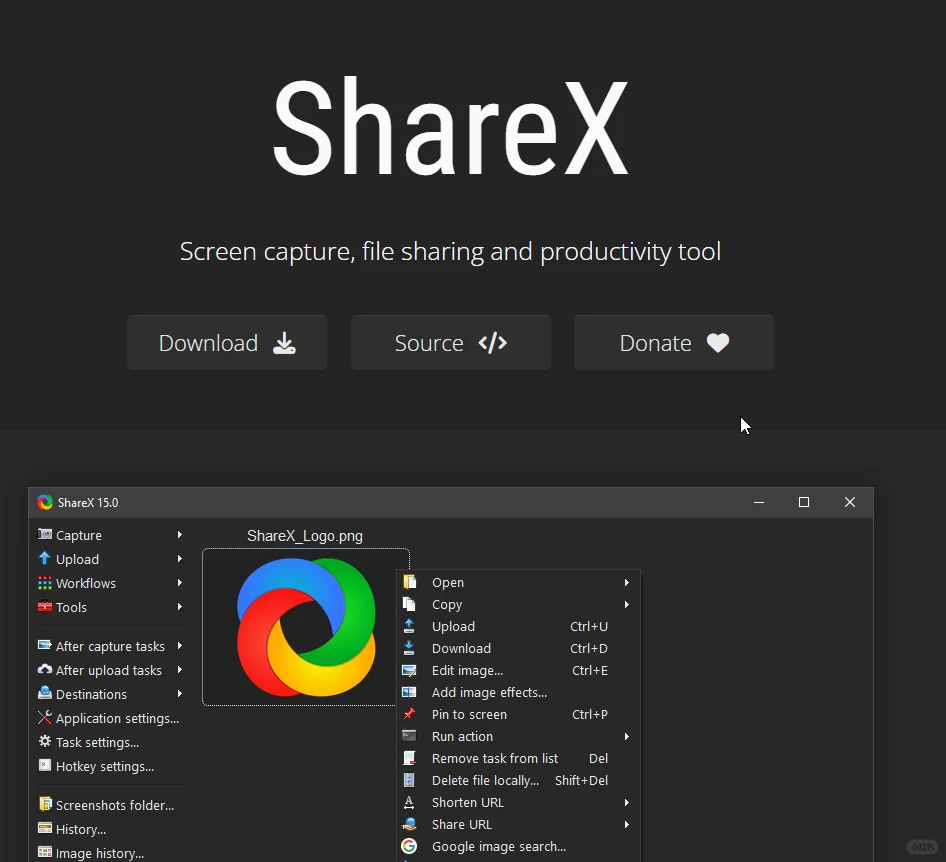Expand the Workflows submenu arrow

[x=180, y=583]
